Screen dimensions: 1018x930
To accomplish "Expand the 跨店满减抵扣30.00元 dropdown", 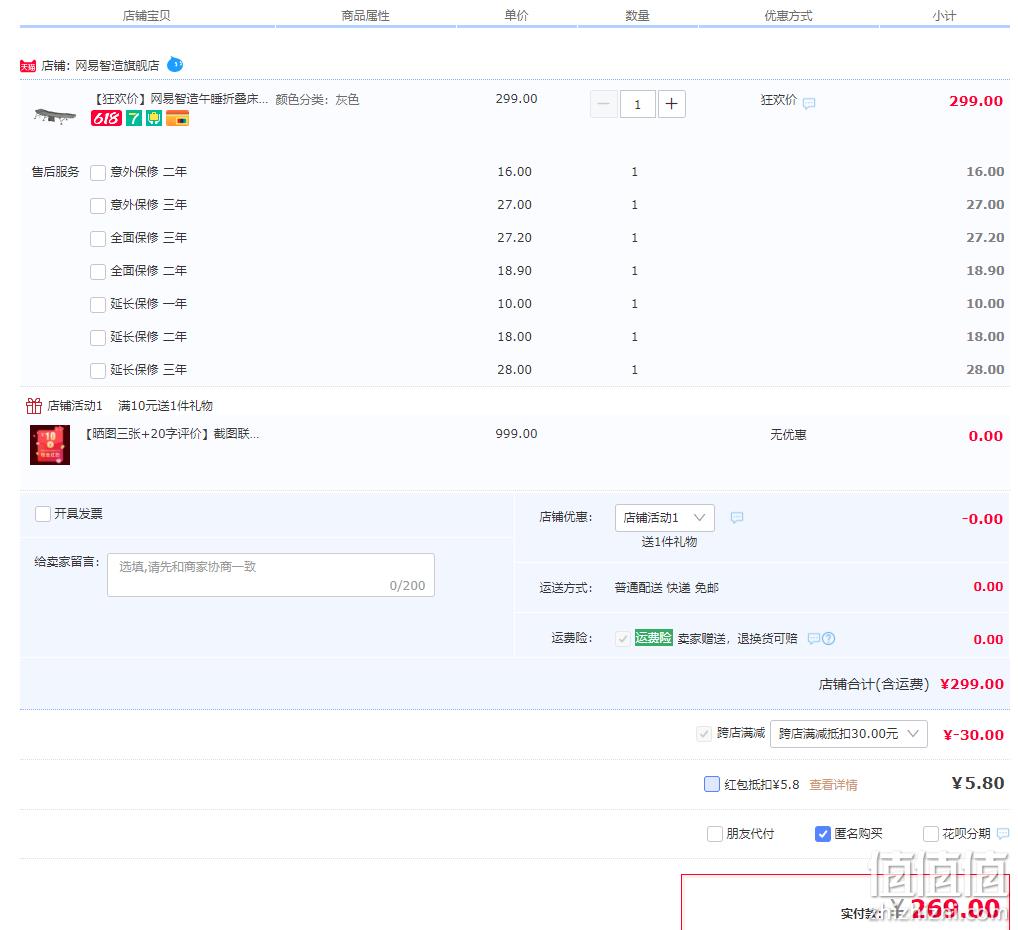I will pos(848,734).
